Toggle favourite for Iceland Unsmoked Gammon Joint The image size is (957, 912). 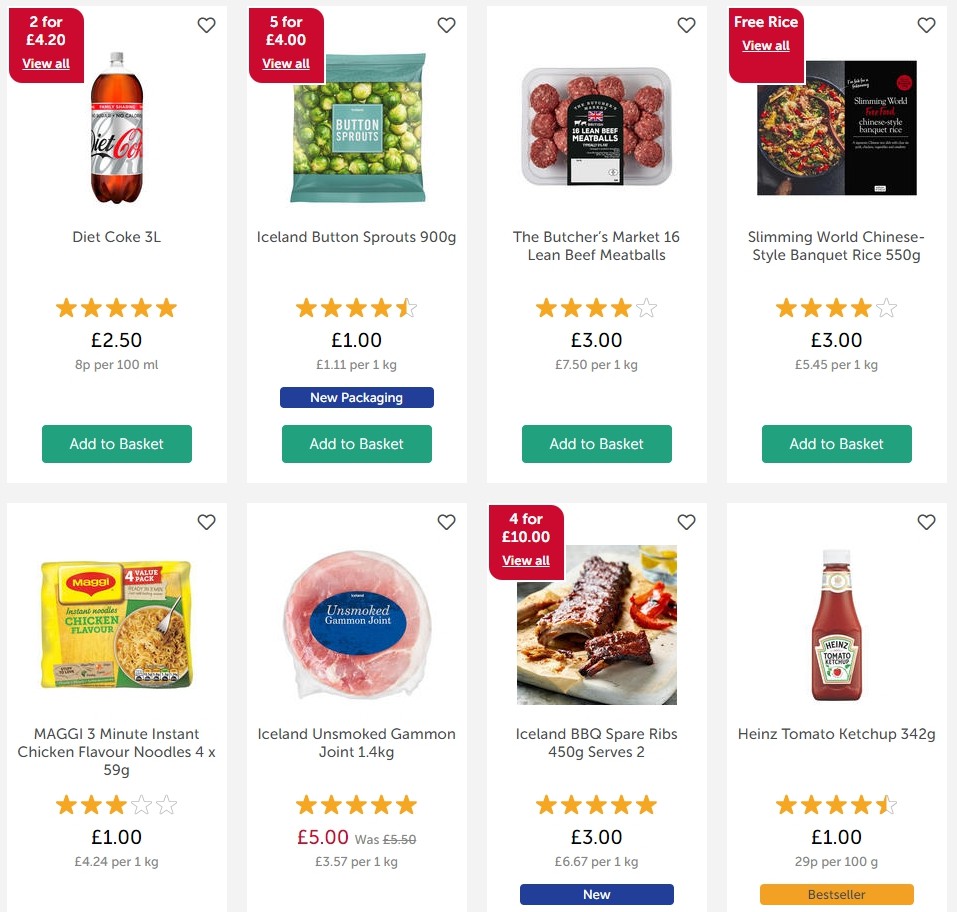[446, 522]
